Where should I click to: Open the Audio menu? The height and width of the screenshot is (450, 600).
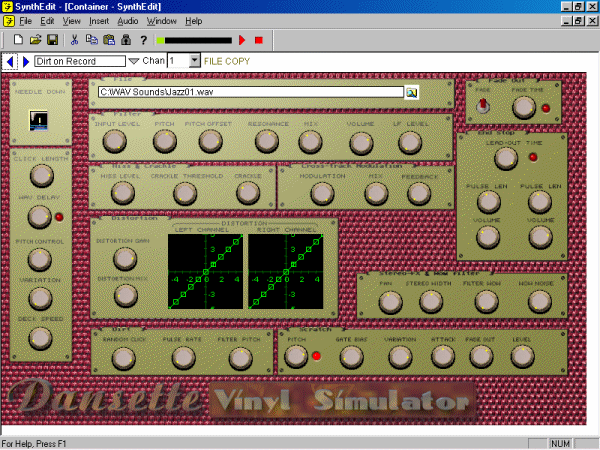(127, 20)
